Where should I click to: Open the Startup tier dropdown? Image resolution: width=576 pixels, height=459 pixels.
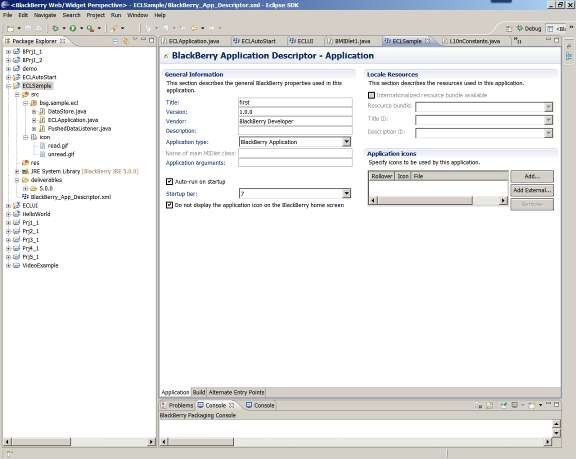346,193
